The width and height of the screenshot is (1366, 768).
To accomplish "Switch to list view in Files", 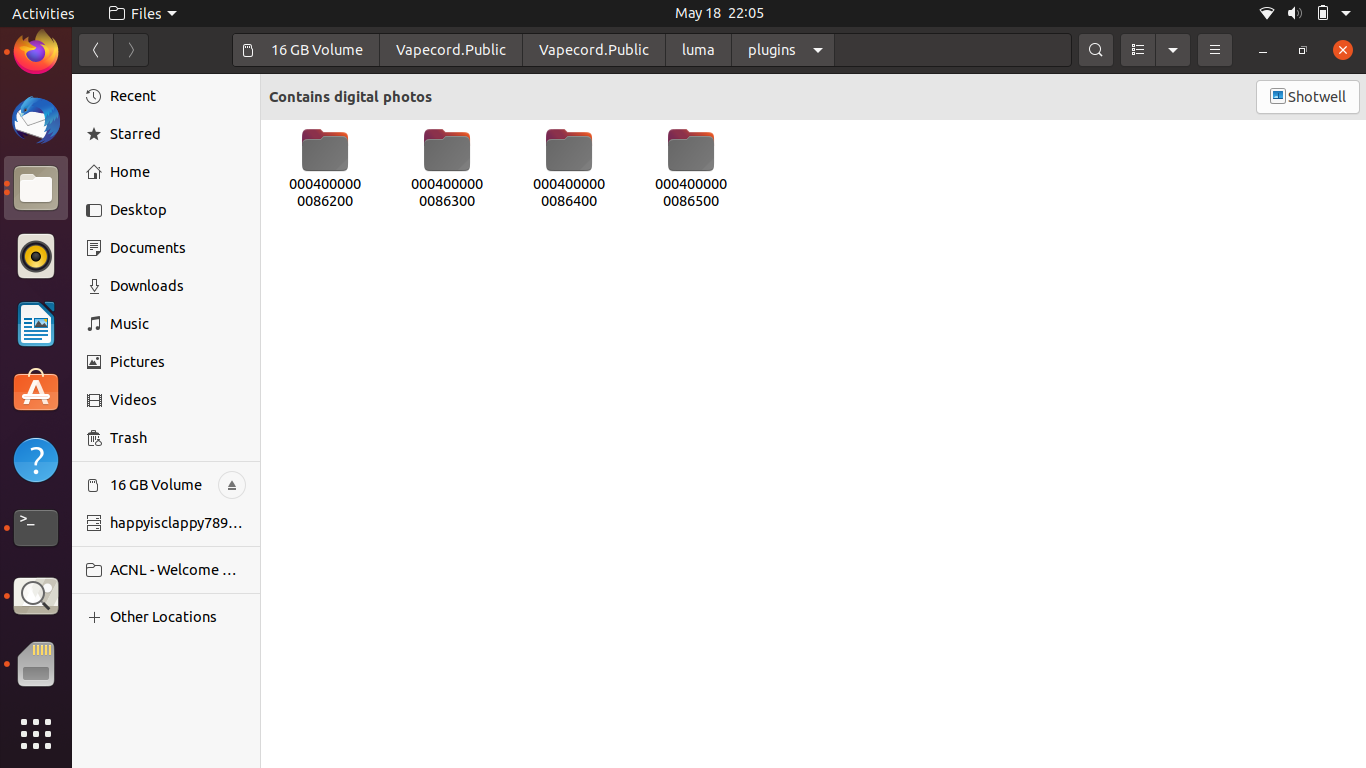I will pyautogui.click(x=1137, y=50).
